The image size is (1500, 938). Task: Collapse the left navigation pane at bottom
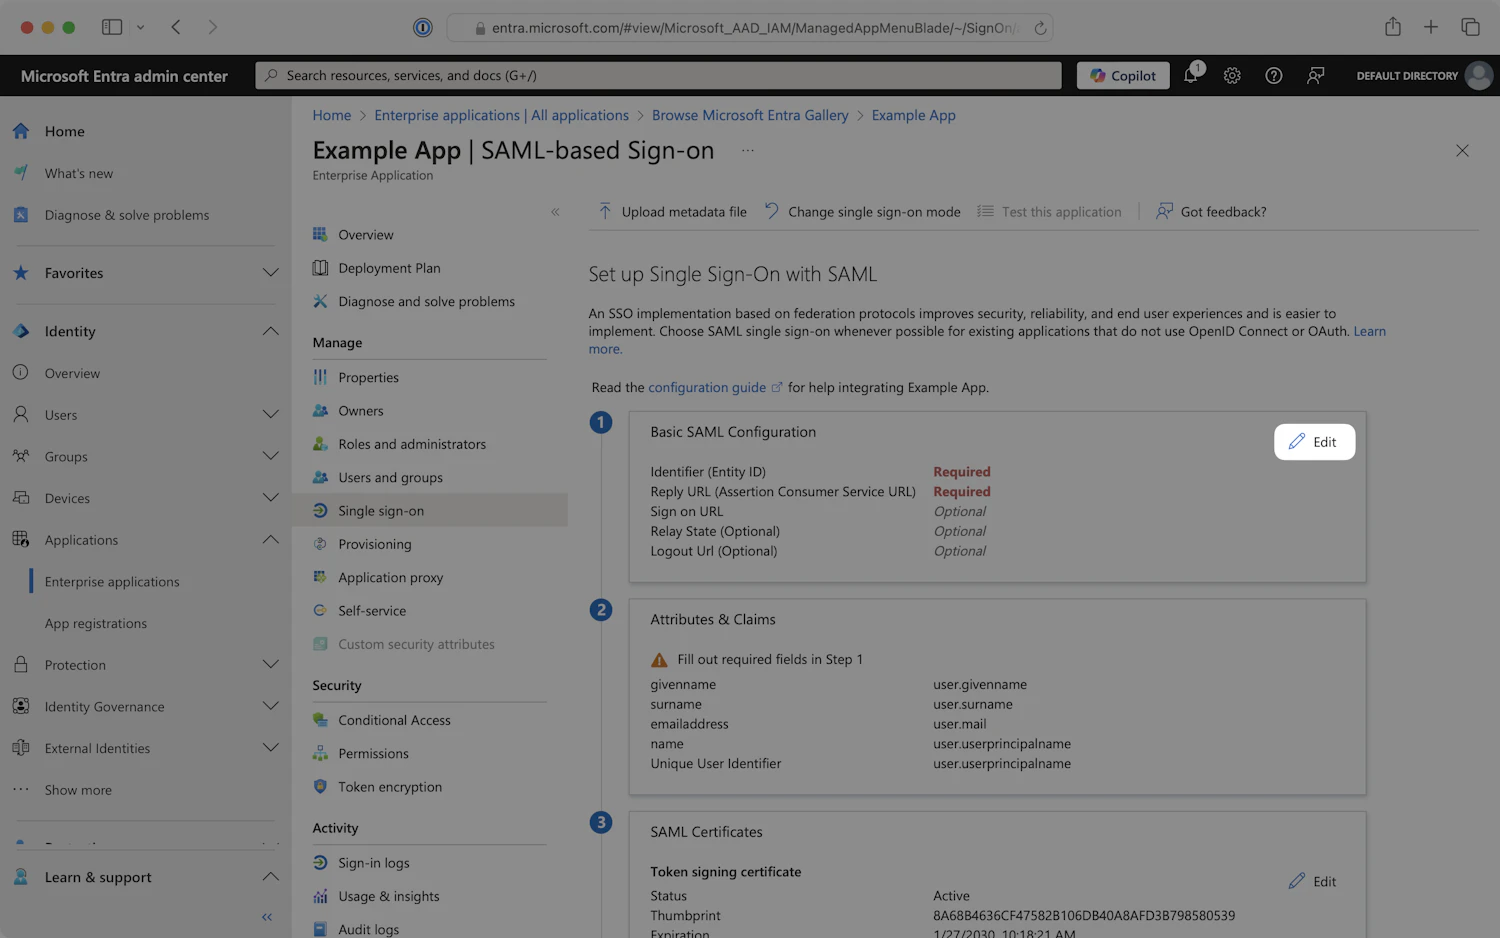click(267, 917)
